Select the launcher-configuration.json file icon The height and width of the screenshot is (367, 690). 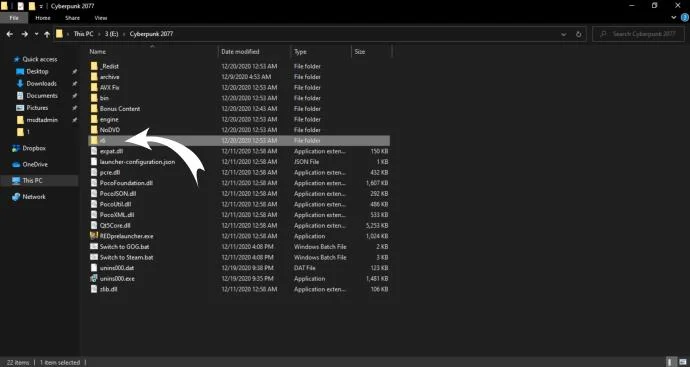(94, 161)
